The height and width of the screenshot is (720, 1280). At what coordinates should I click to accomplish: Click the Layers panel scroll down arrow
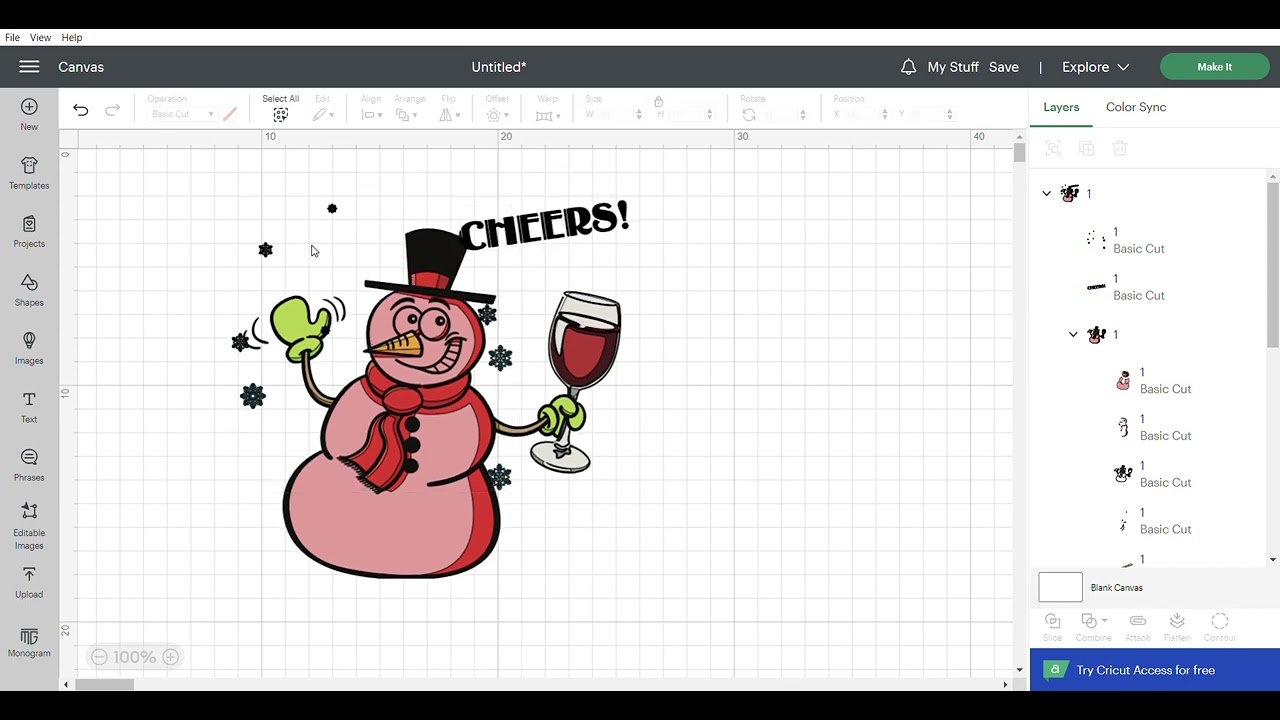pos(1272,560)
